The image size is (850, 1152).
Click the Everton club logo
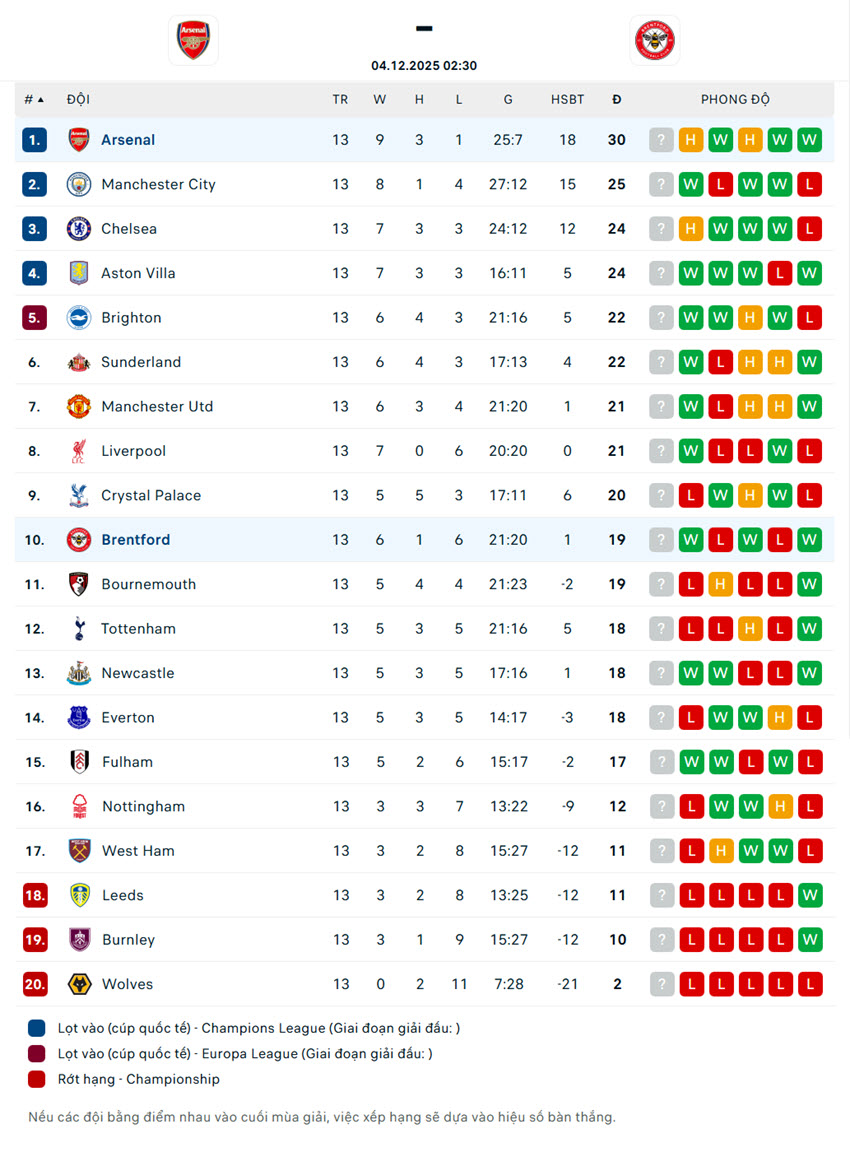pyautogui.click(x=79, y=717)
